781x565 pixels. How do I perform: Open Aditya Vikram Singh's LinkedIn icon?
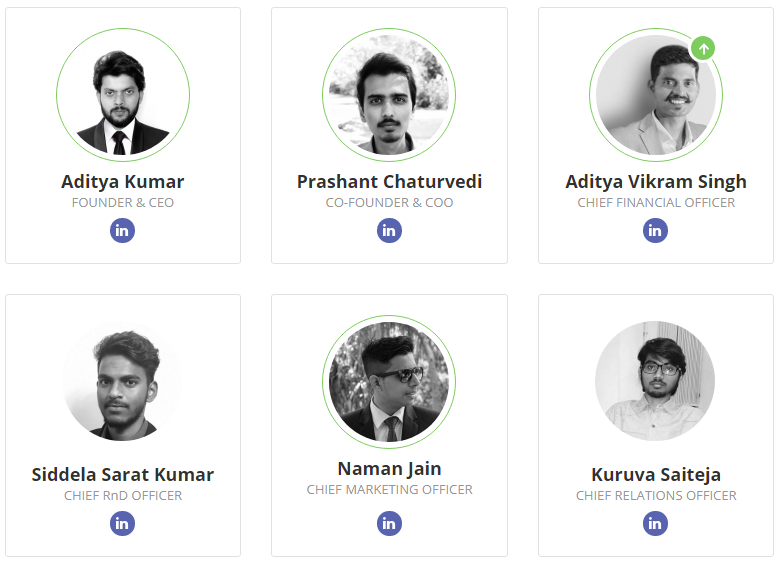point(655,231)
